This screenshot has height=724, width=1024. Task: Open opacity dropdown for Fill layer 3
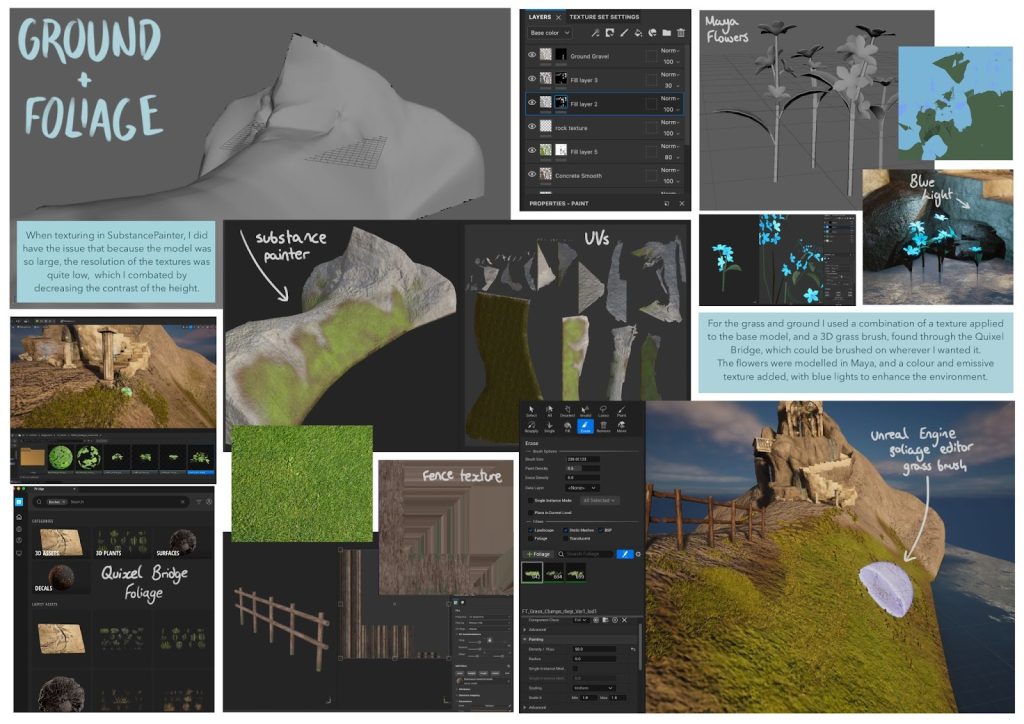[671, 86]
